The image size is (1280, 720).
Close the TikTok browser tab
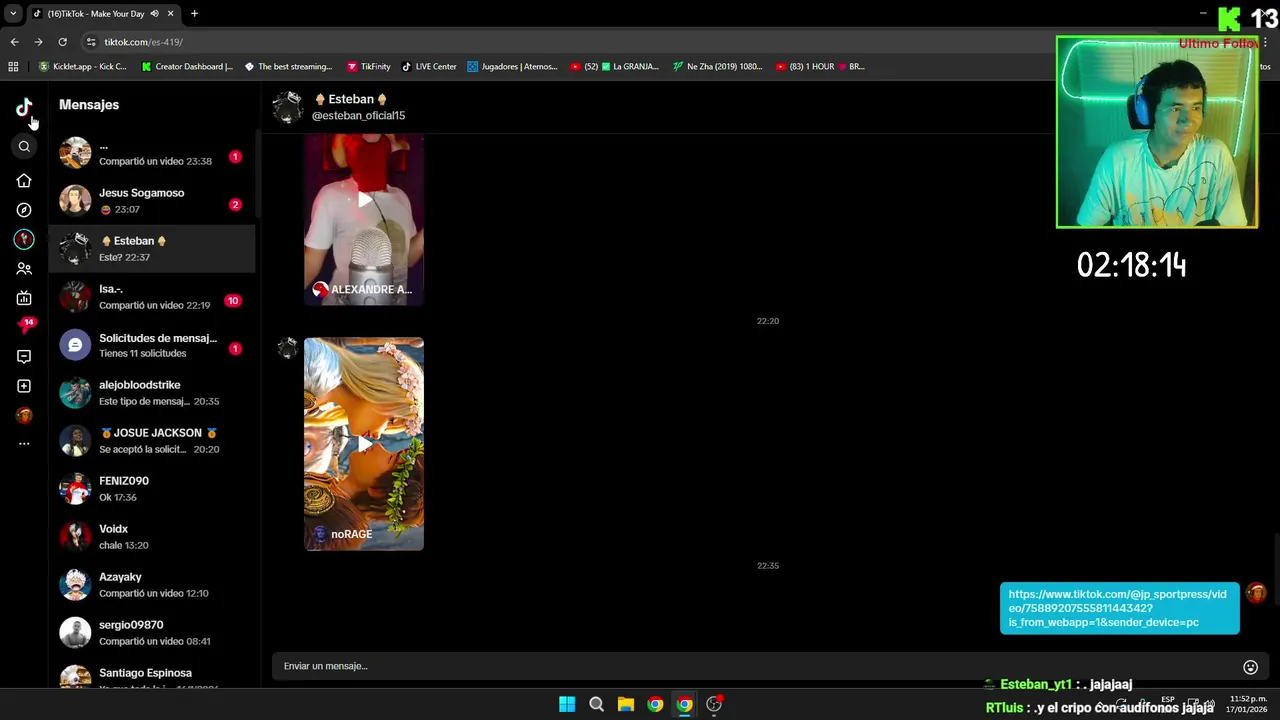(x=171, y=14)
